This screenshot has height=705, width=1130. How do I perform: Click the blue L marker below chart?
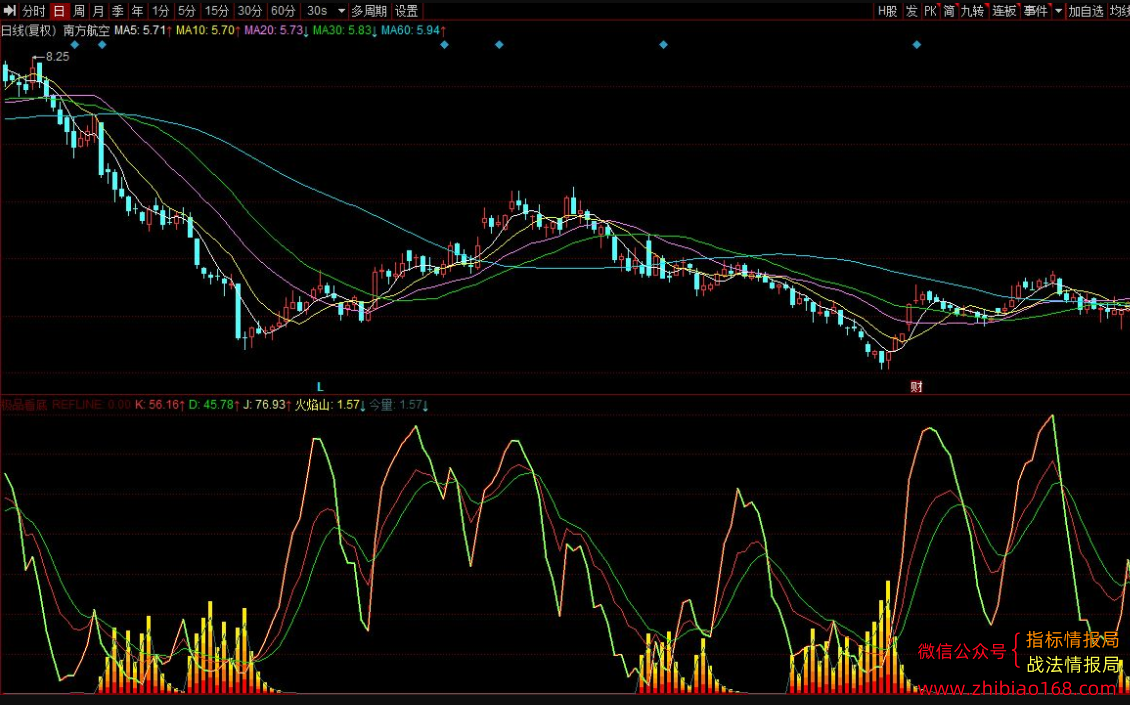tap(320, 387)
